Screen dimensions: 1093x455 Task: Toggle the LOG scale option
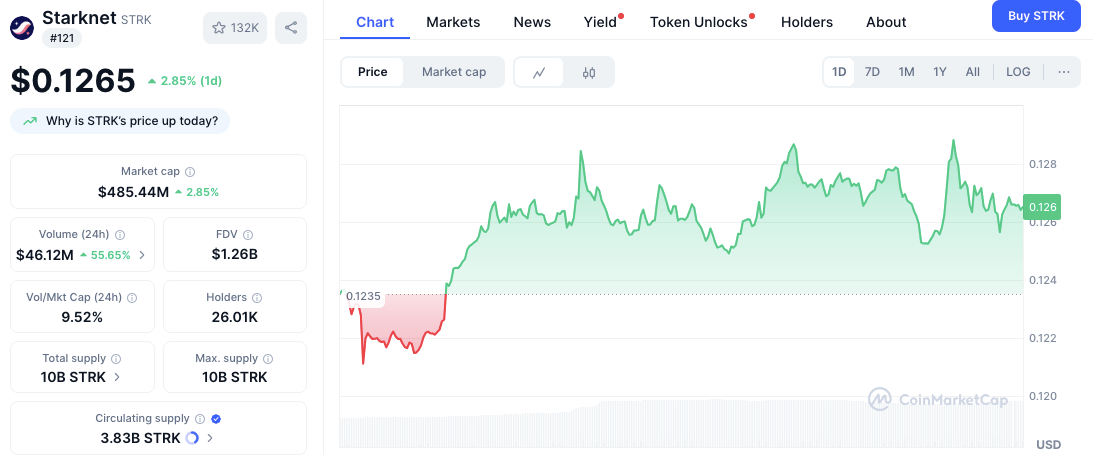(1018, 72)
